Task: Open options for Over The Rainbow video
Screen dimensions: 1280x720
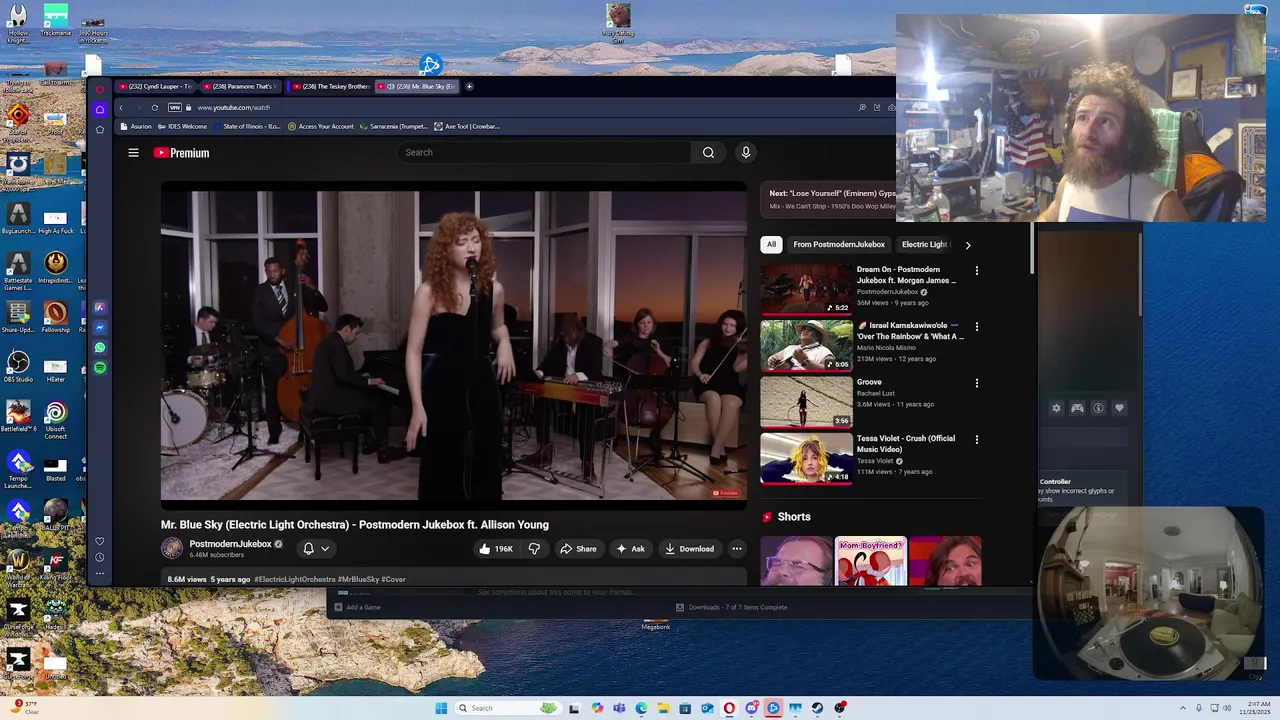Action: tap(977, 327)
